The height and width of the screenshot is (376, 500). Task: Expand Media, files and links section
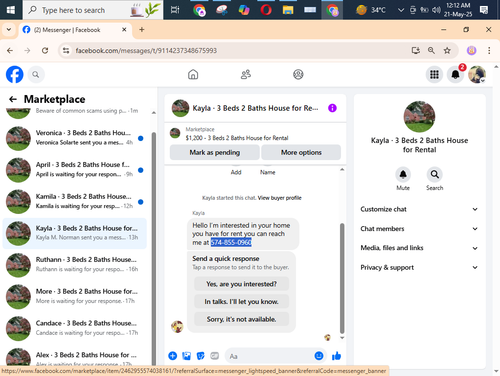[x=419, y=248]
